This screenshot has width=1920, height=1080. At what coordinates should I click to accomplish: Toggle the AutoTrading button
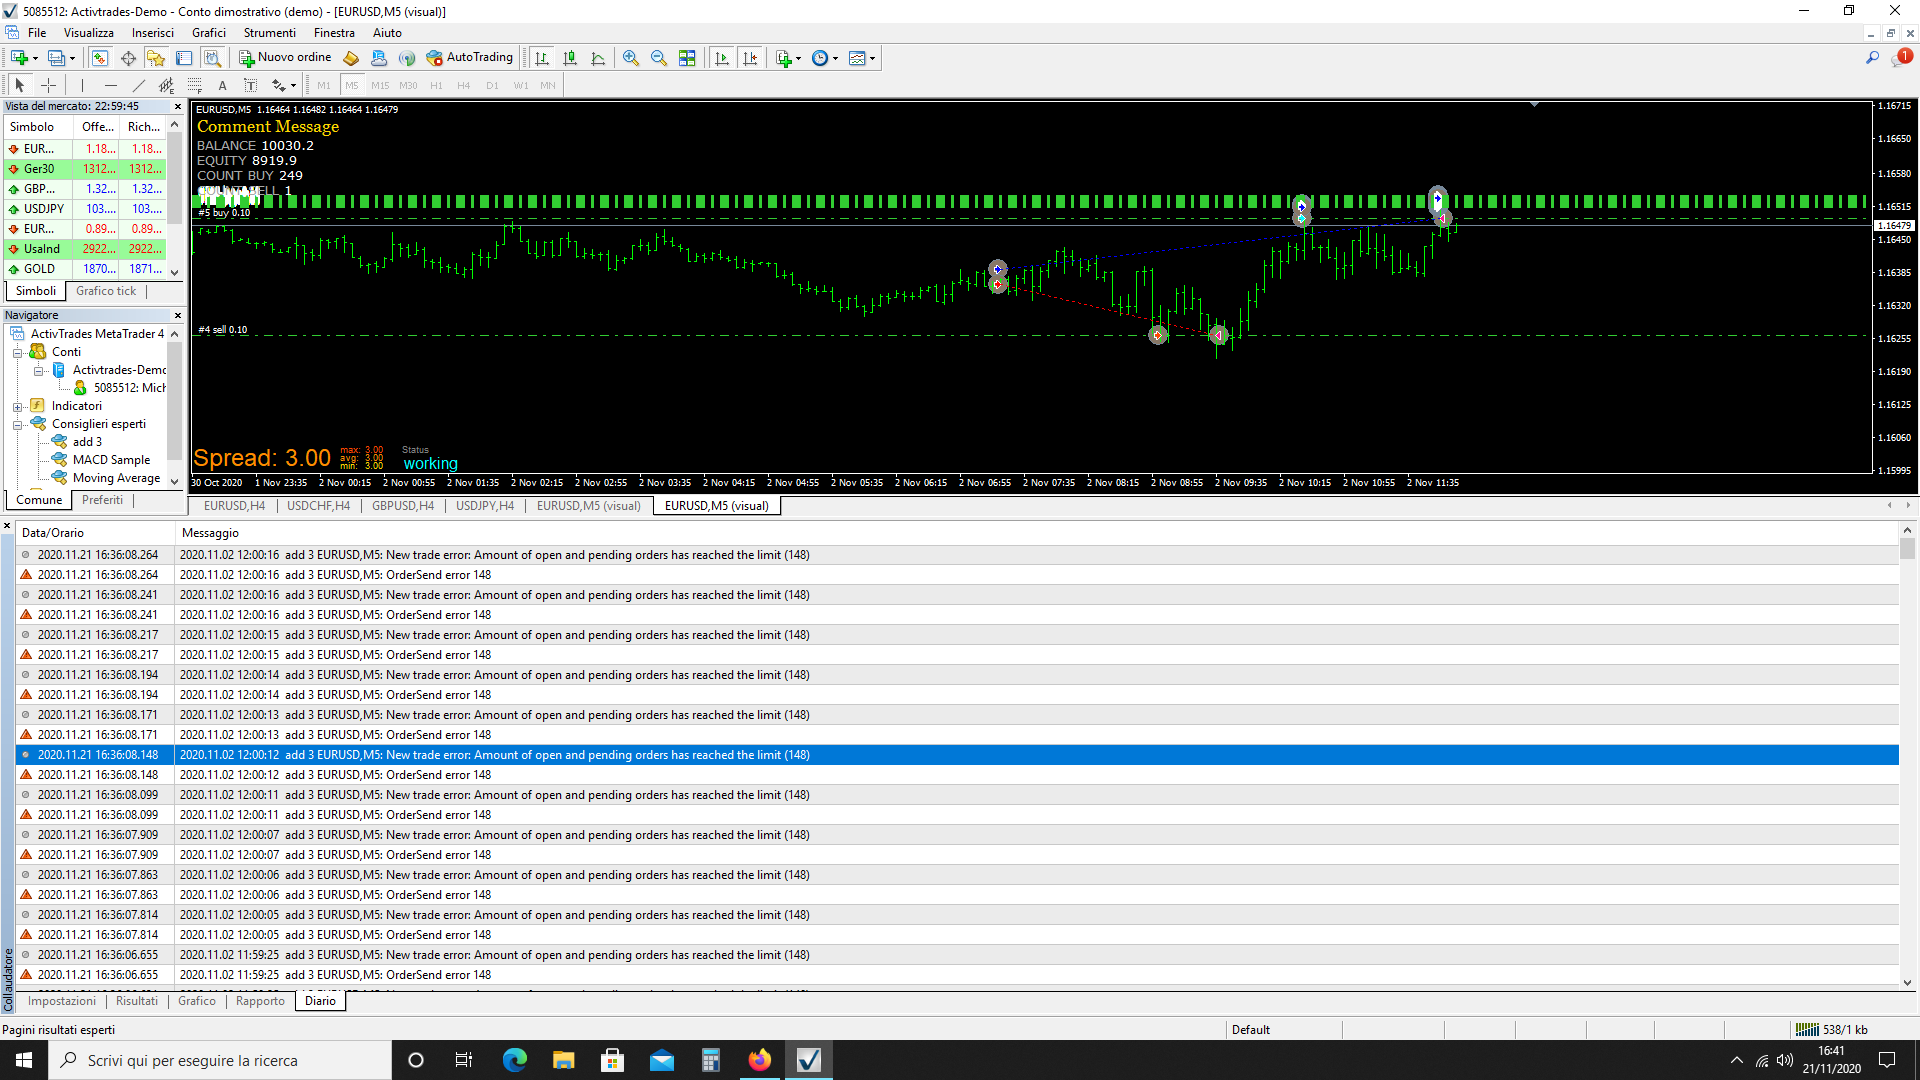click(470, 58)
